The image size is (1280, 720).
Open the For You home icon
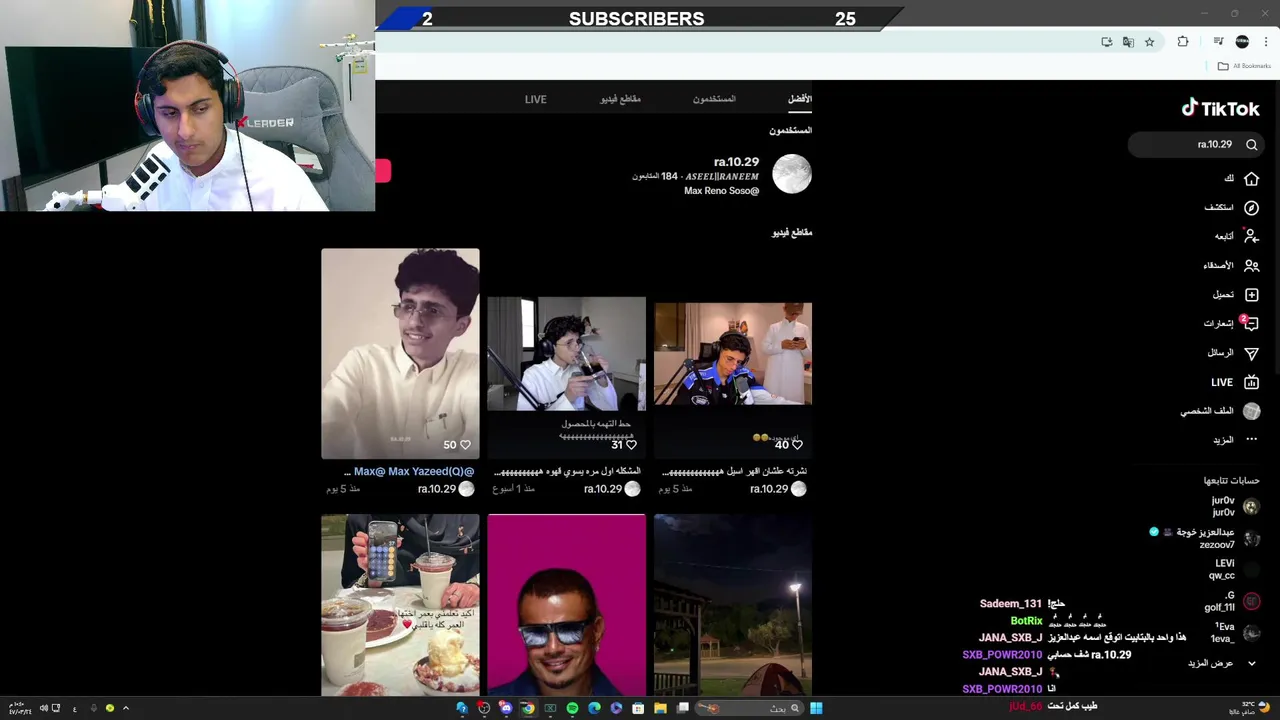point(1251,178)
